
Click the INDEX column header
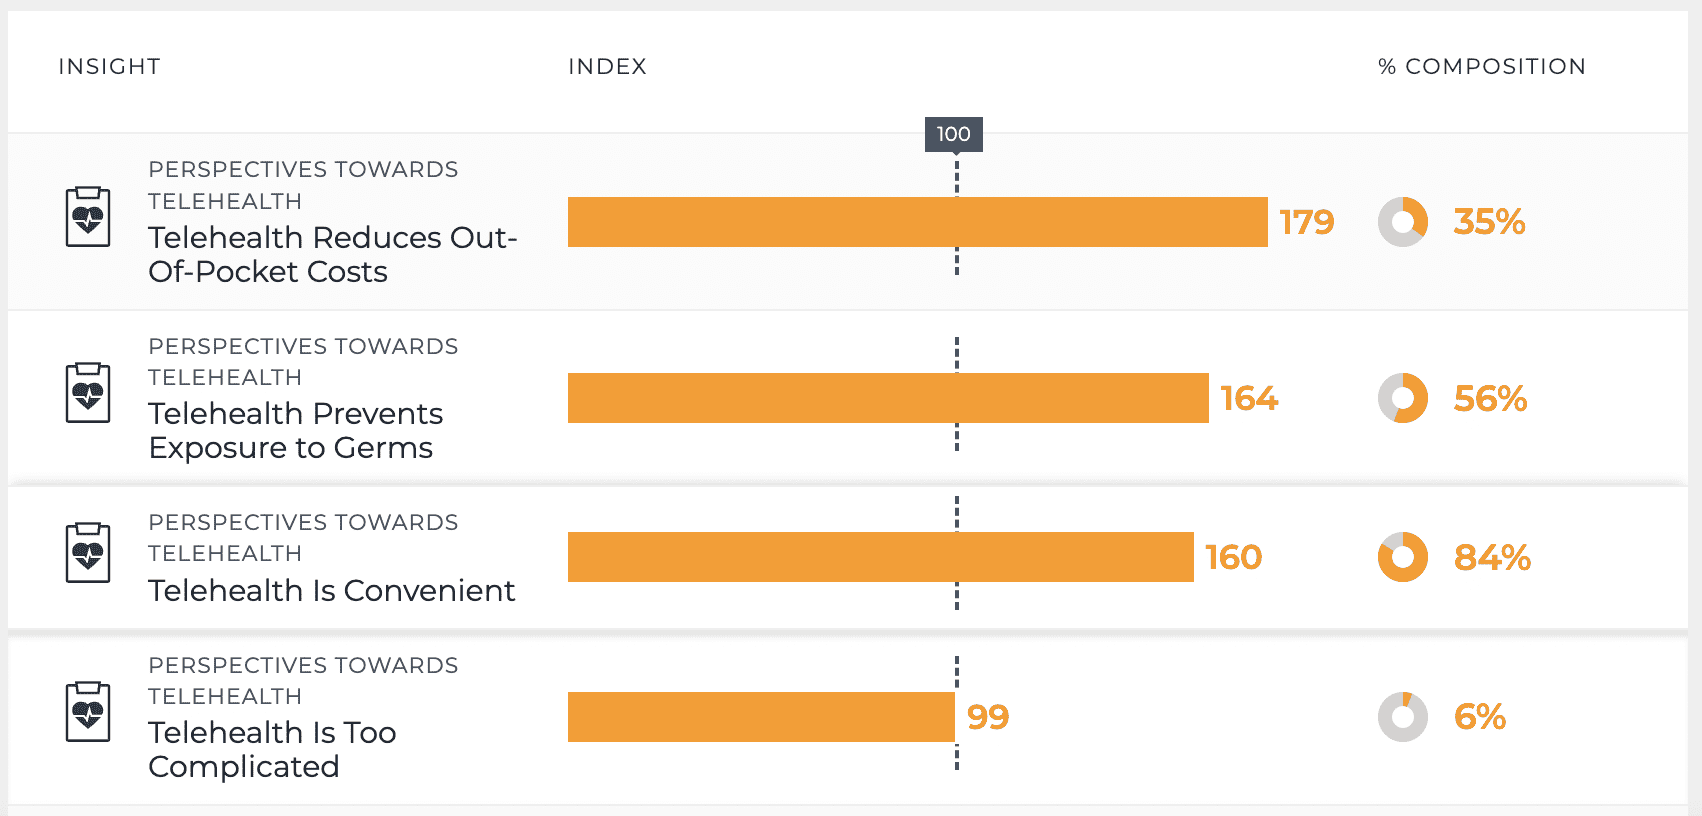tap(607, 67)
